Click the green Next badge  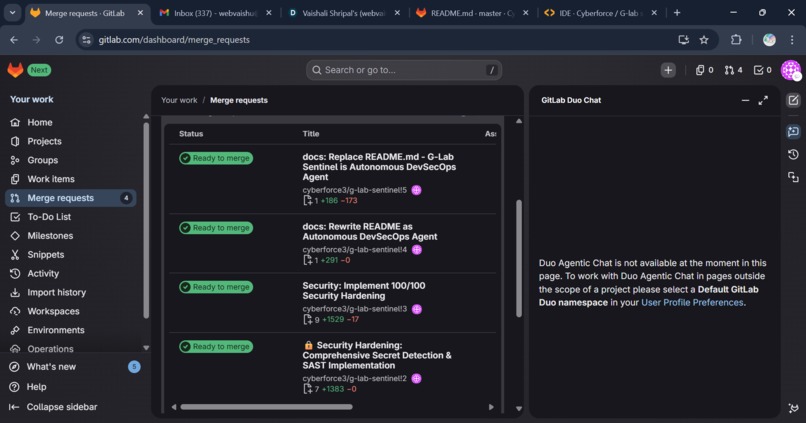pos(39,70)
